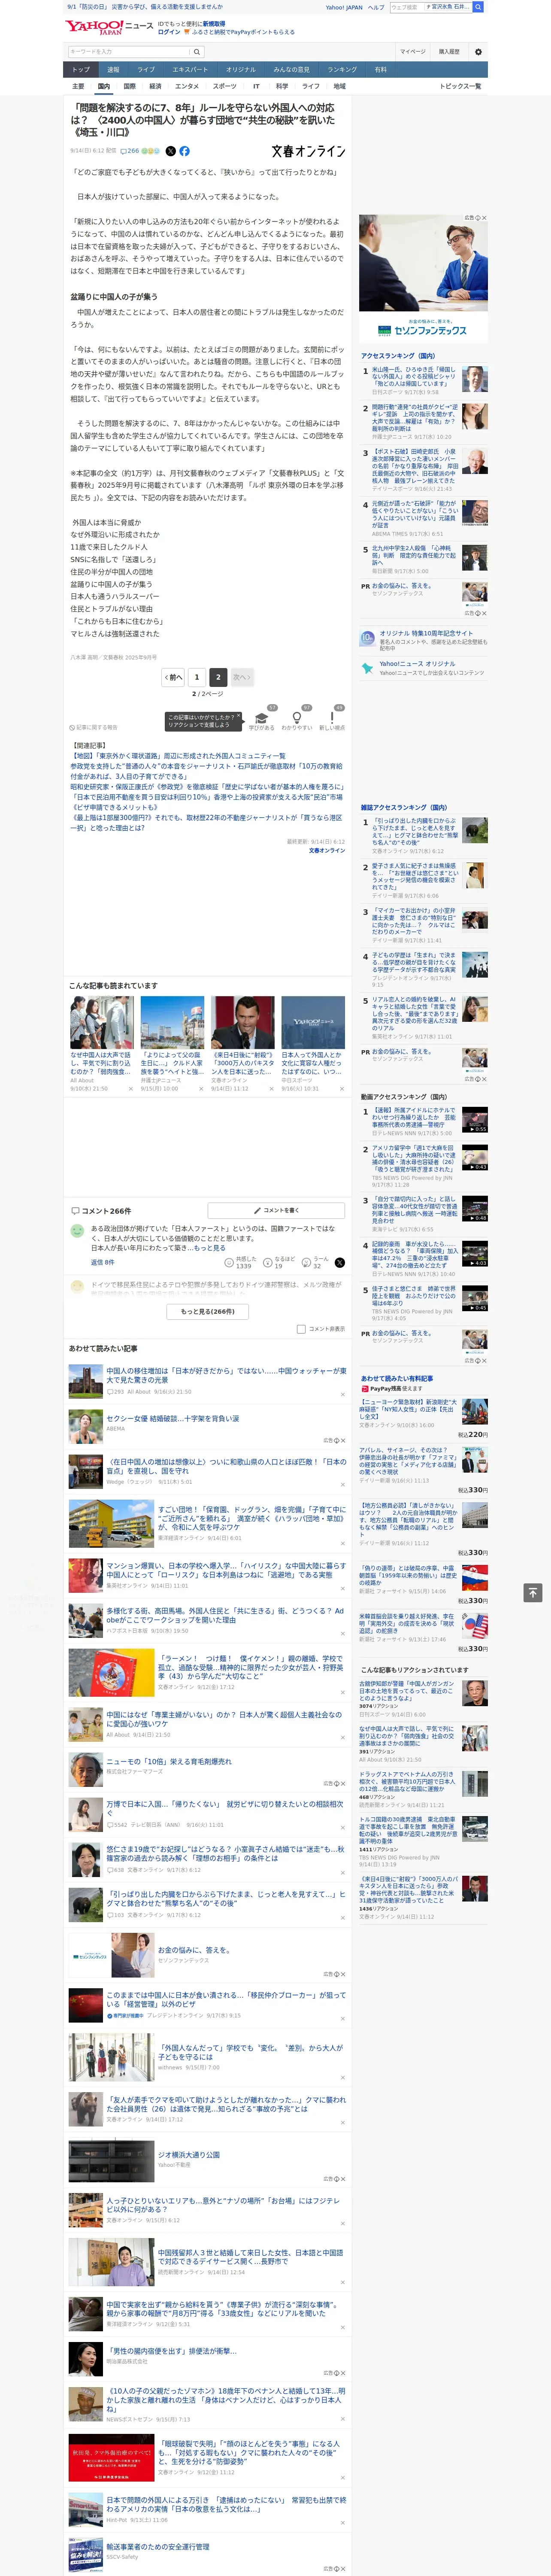The image size is (551, 2576).
Task: Click the 新規取得 ID link
Action: click(x=214, y=23)
